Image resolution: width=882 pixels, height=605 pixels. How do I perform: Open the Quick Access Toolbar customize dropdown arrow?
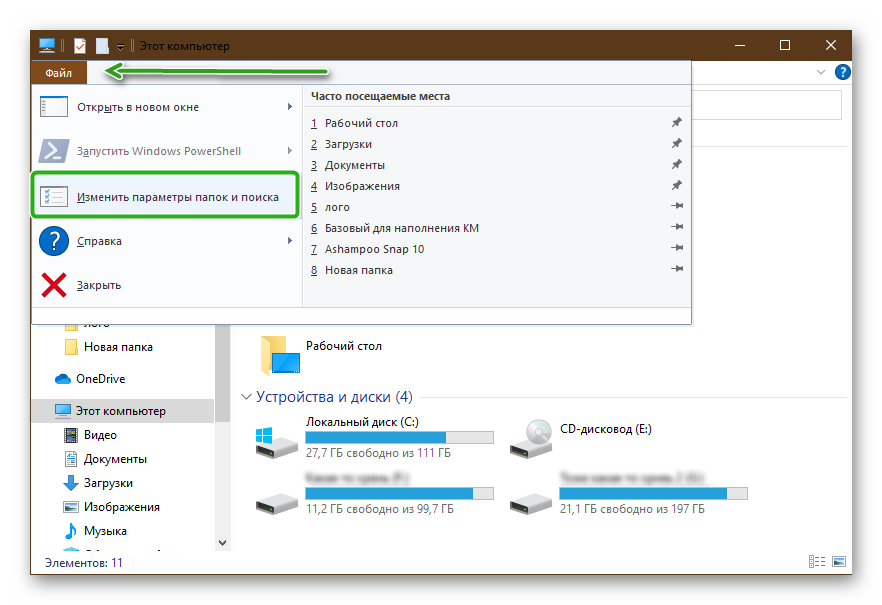(x=120, y=47)
